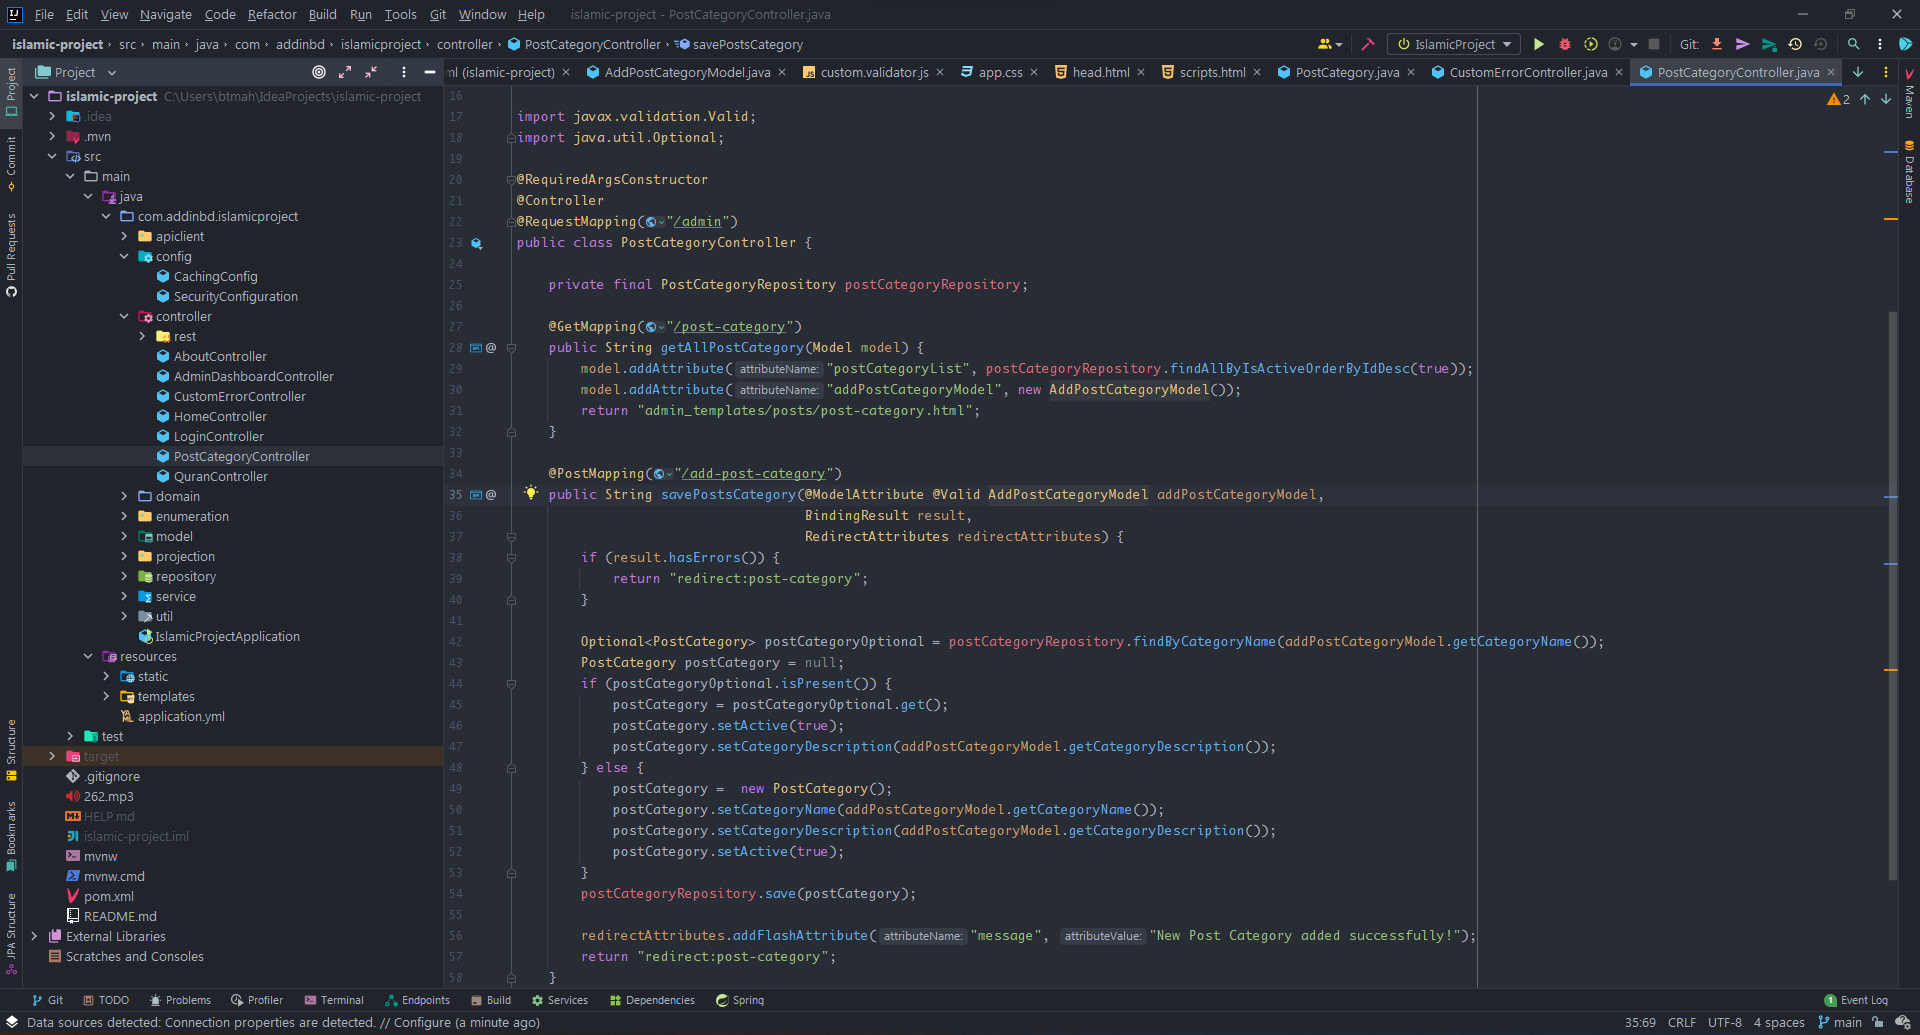
Task: Click the data sources status bar layers icon
Action: pos(12,1022)
